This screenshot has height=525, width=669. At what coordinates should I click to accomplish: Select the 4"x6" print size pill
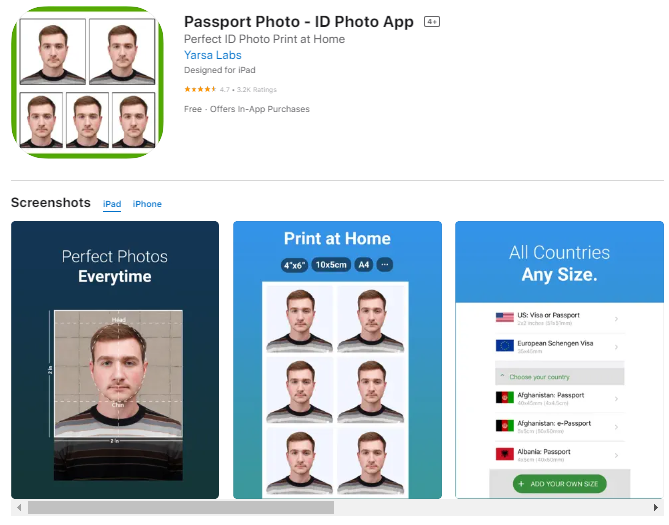294,265
